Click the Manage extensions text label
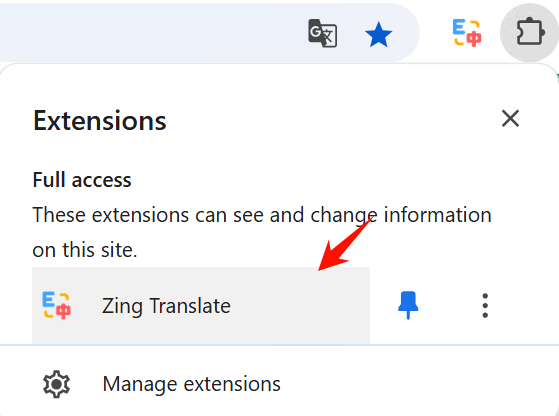559x416 pixels. click(x=191, y=384)
